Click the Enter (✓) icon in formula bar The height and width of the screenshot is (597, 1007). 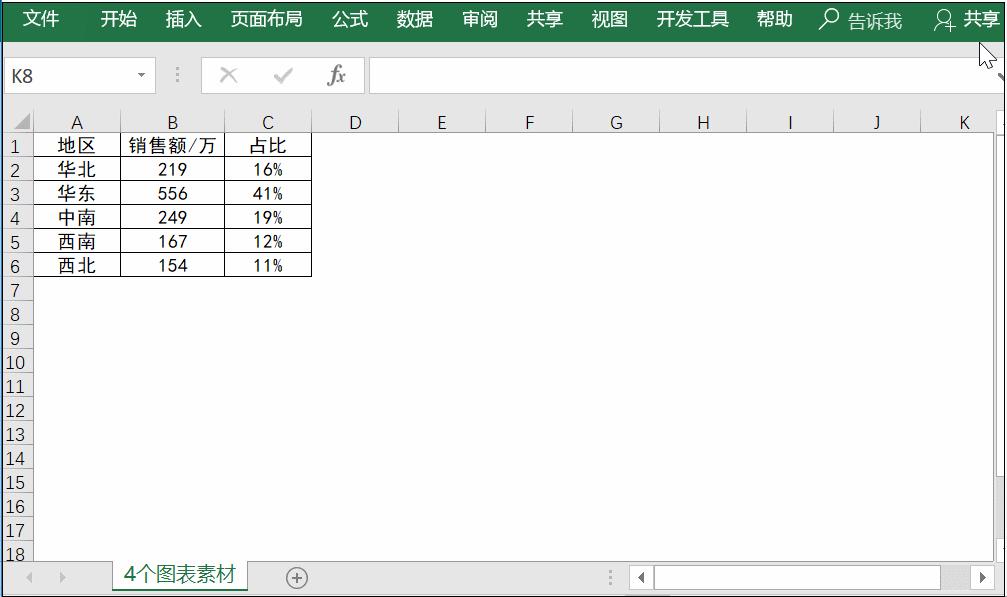(282, 74)
